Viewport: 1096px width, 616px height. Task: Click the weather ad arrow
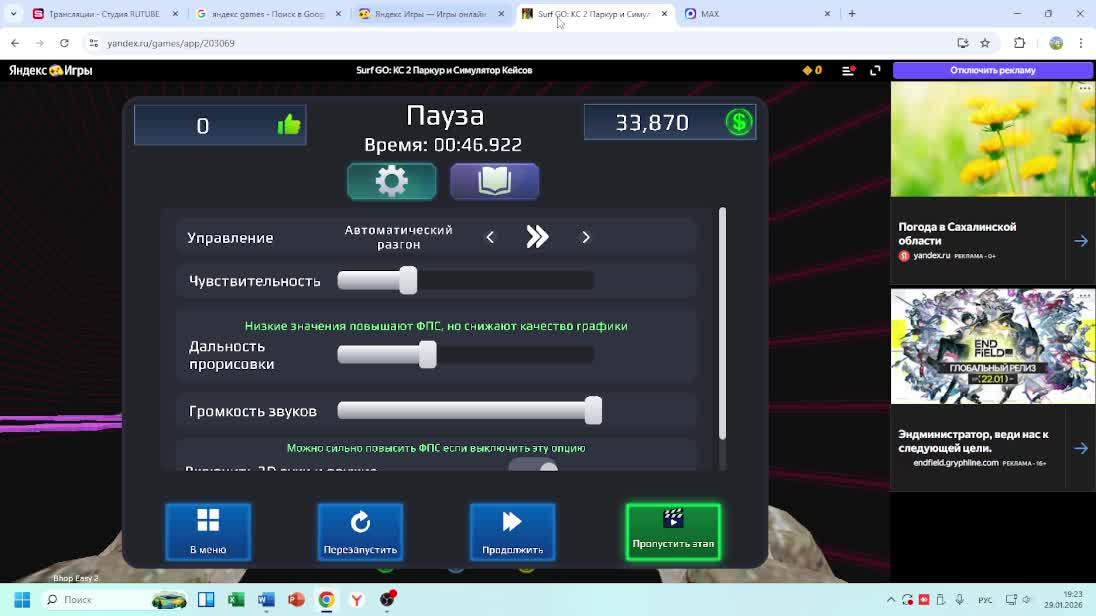pyautogui.click(x=1081, y=241)
